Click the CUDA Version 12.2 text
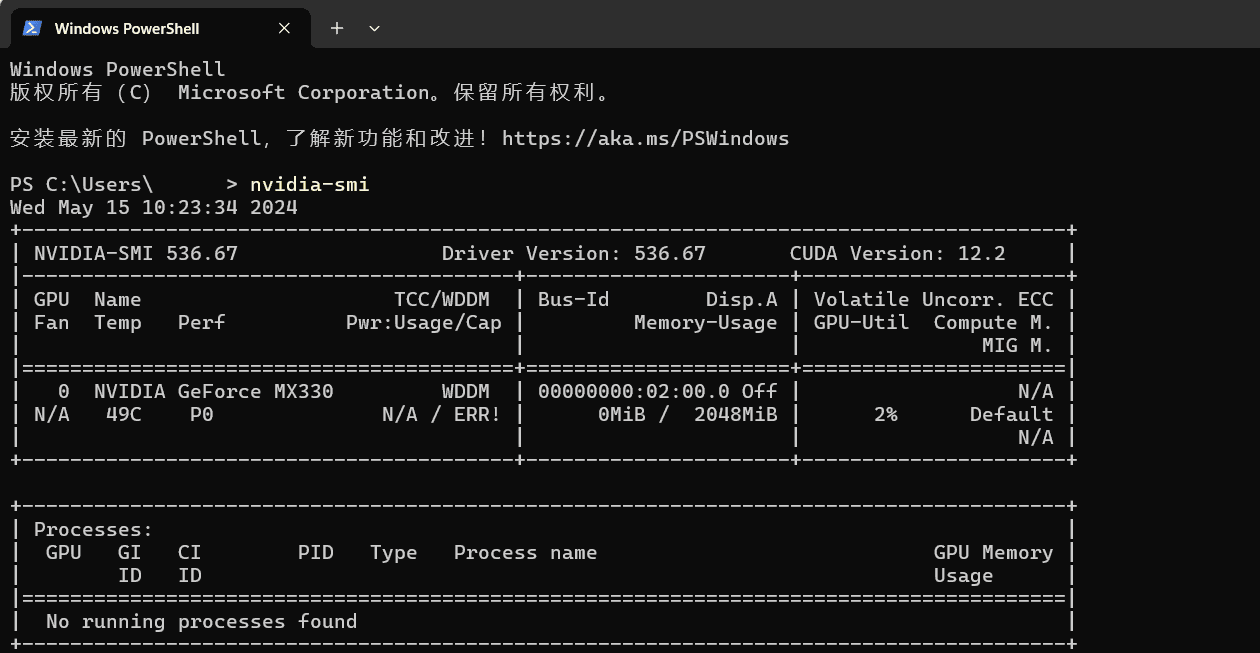The height and width of the screenshot is (653, 1260). (897, 254)
